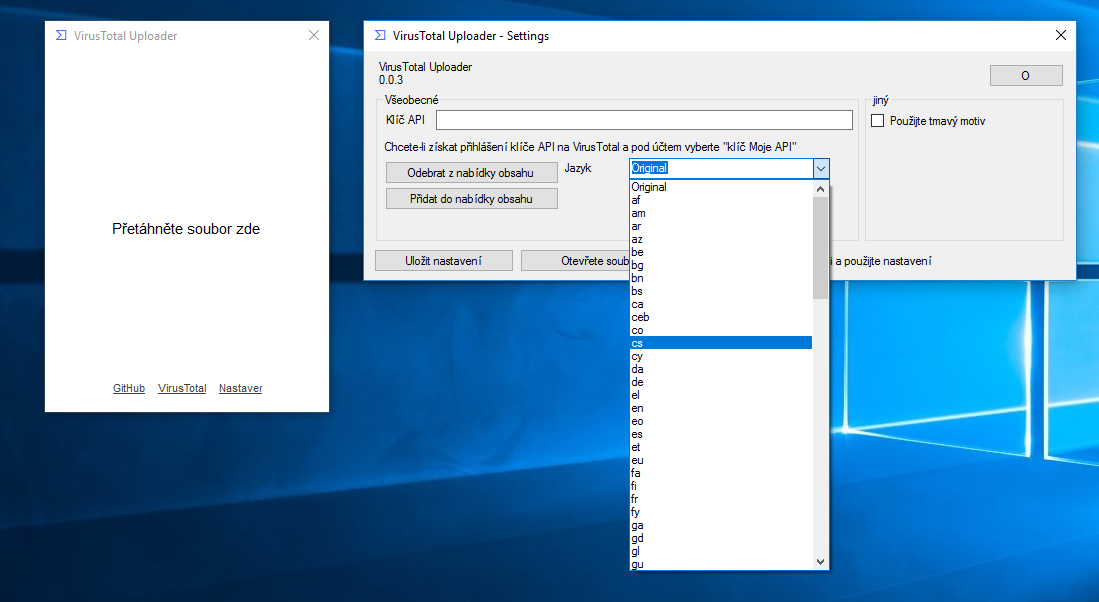1099x602 pixels.
Task: Focus the 'Klíč API' input field
Action: [x=644, y=120]
